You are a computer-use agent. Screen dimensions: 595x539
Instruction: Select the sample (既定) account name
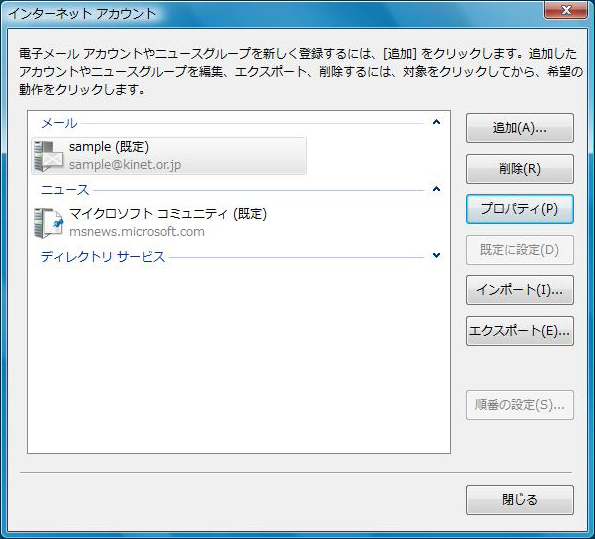pos(109,147)
